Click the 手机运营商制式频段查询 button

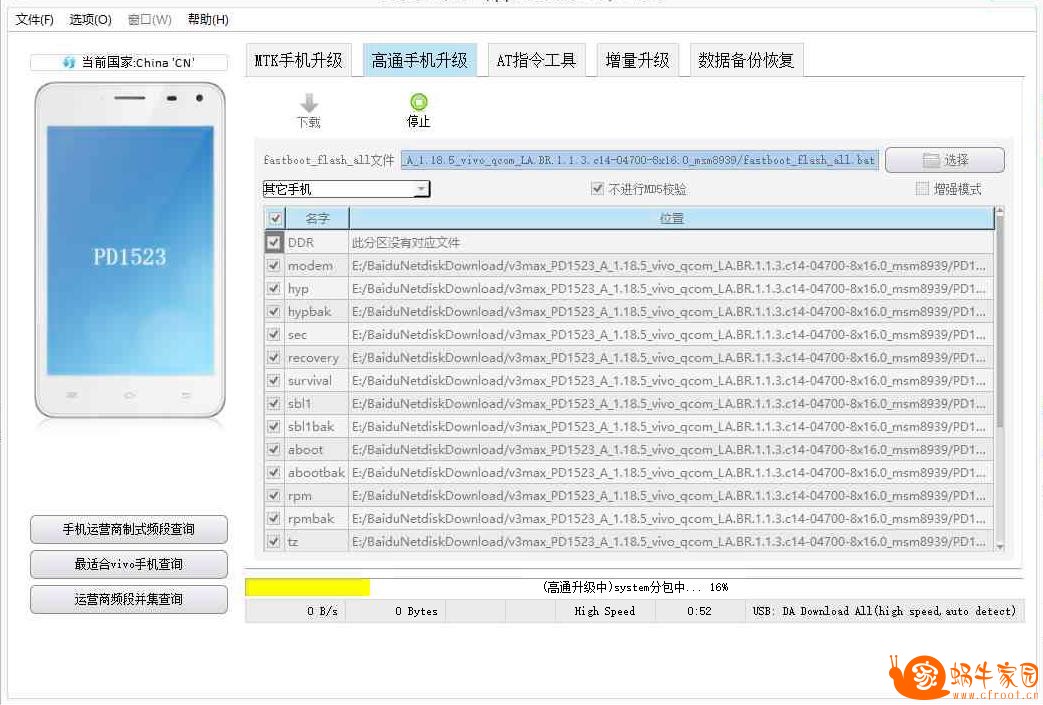pyautogui.click(x=128, y=529)
